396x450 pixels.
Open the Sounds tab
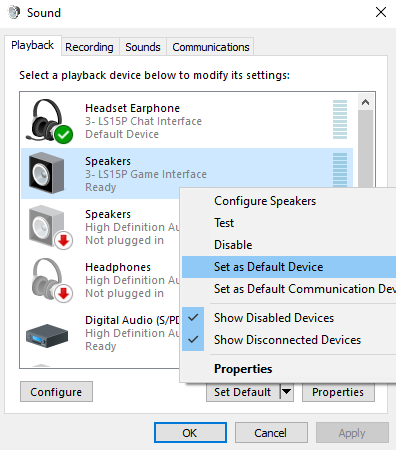pyautogui.click(x=143, y=47)
